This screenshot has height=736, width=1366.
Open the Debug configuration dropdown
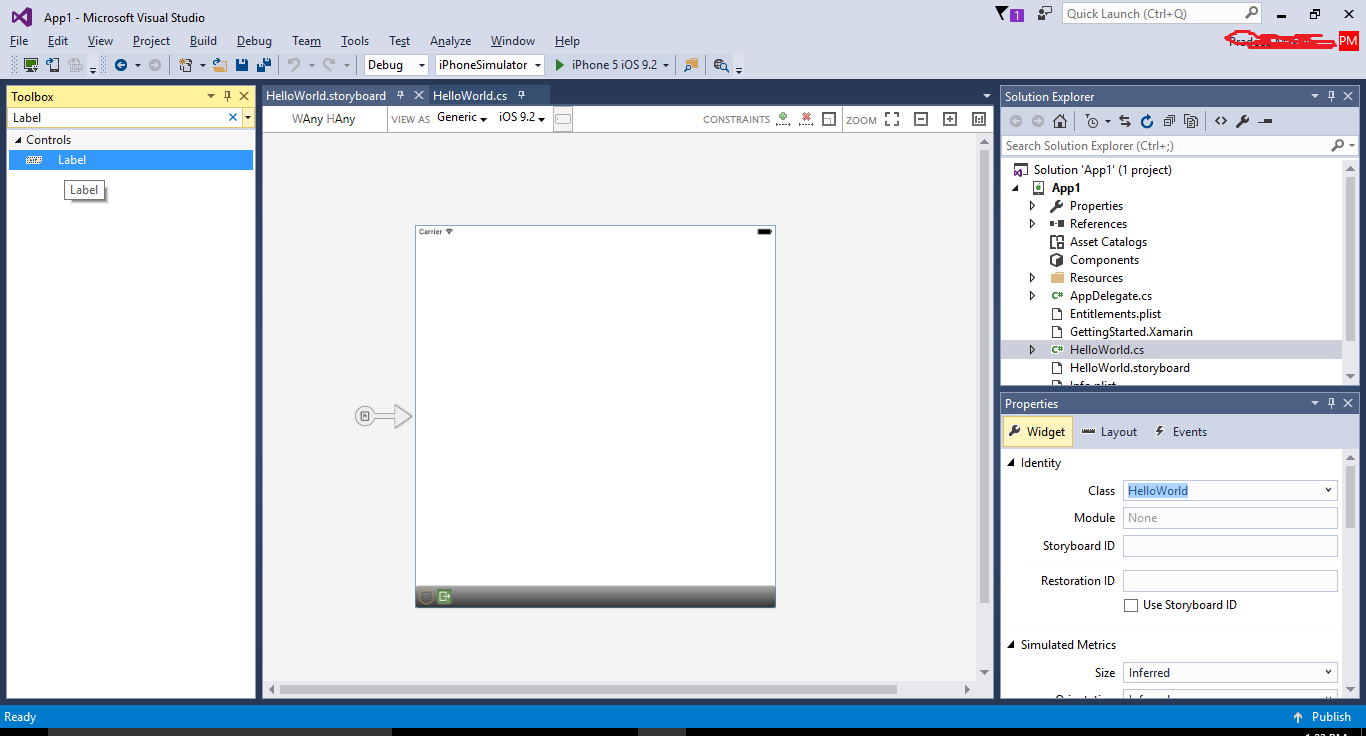(396, 65)
